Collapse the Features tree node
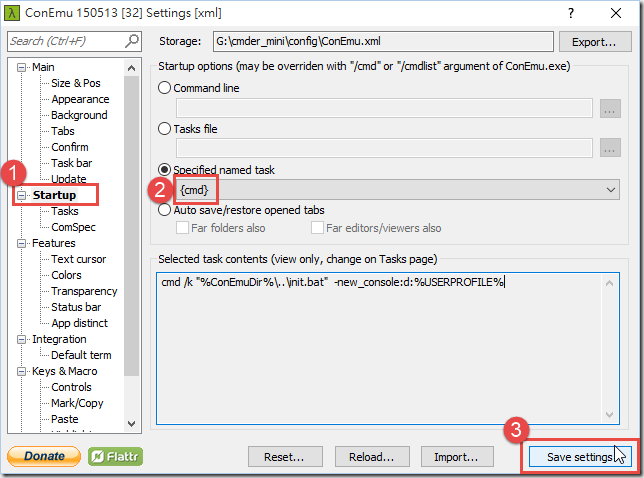This screenshot has width=644, height=478. point(21,244)
